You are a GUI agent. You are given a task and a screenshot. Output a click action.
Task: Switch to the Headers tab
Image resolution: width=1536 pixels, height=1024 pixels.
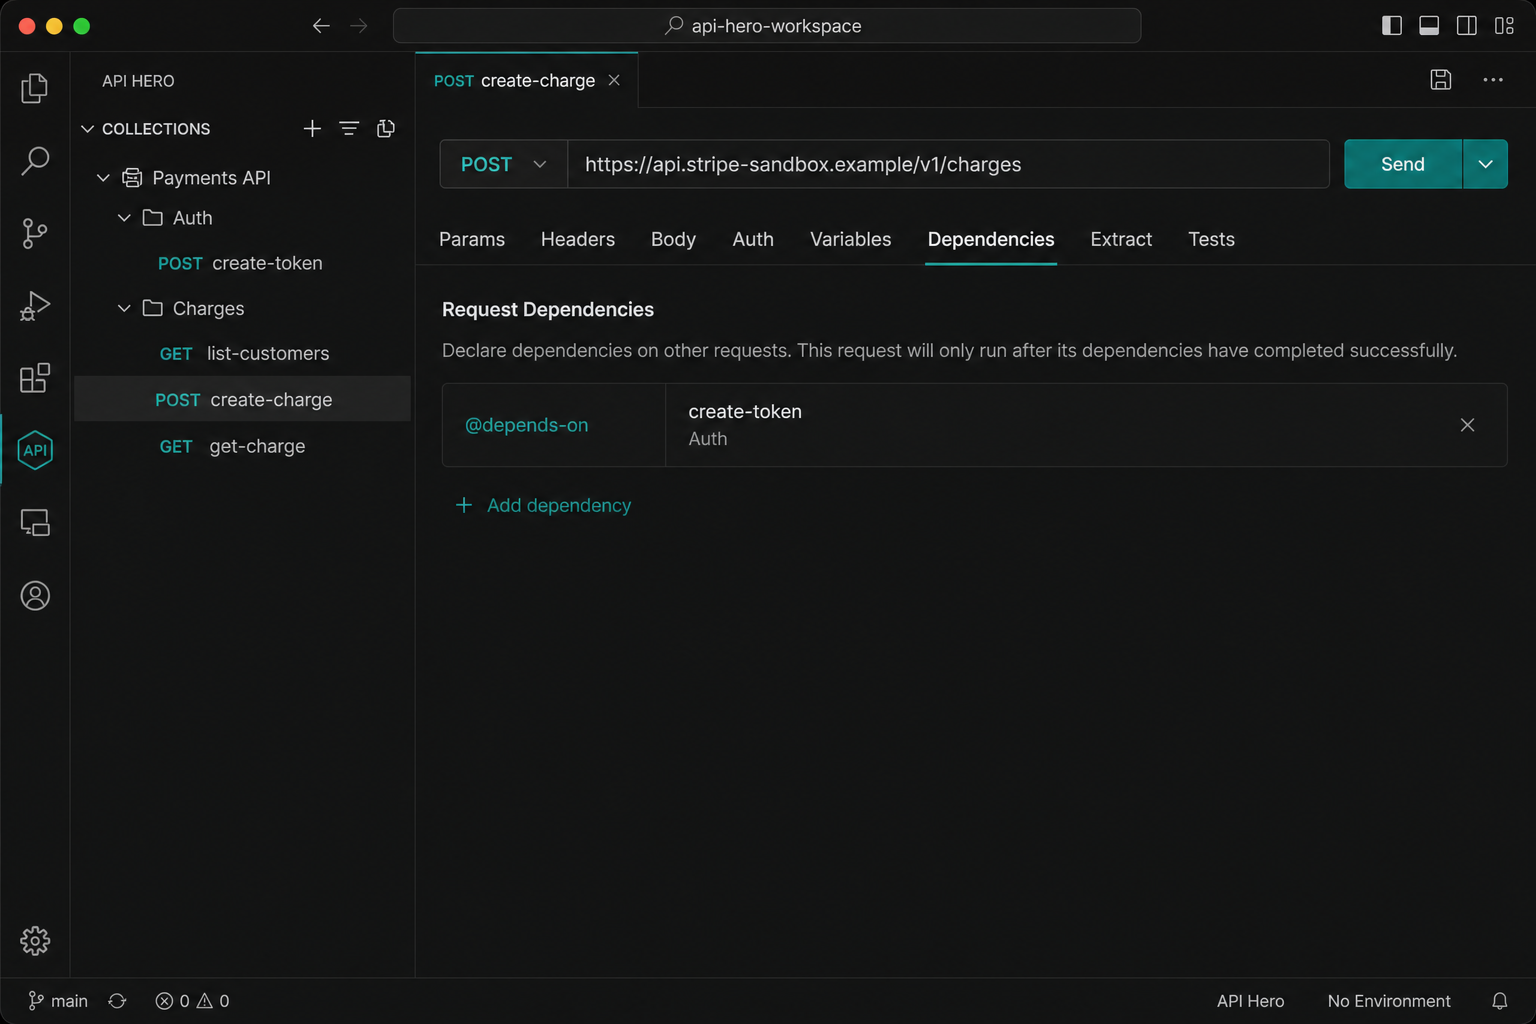point(578,239)
